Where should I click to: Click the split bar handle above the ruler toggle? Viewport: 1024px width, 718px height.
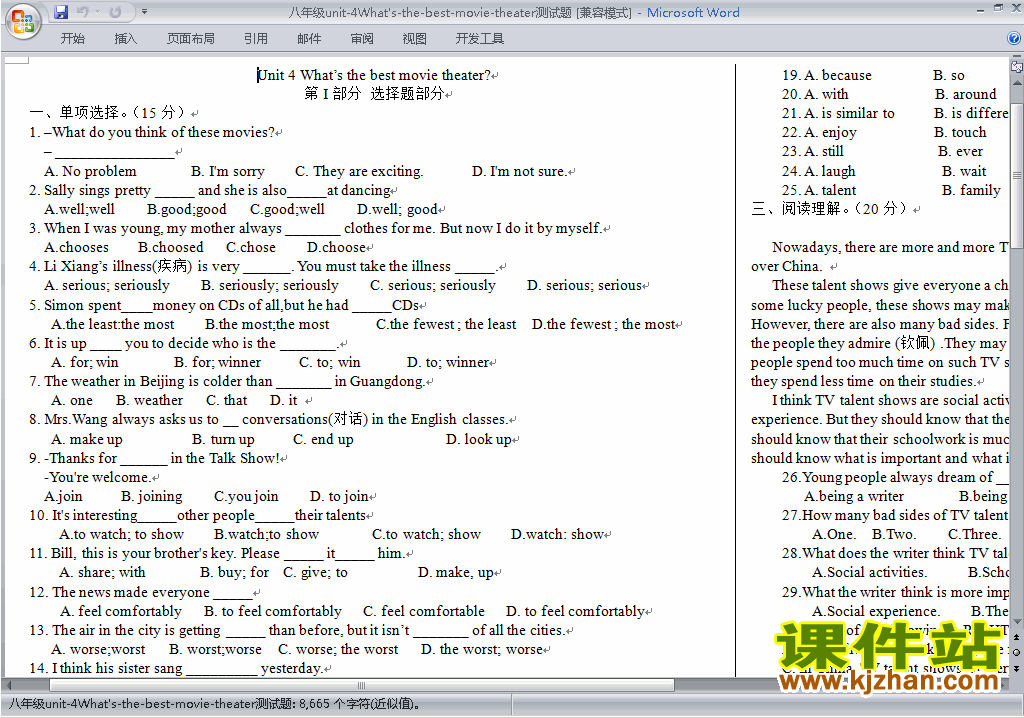coord(1017,57)
